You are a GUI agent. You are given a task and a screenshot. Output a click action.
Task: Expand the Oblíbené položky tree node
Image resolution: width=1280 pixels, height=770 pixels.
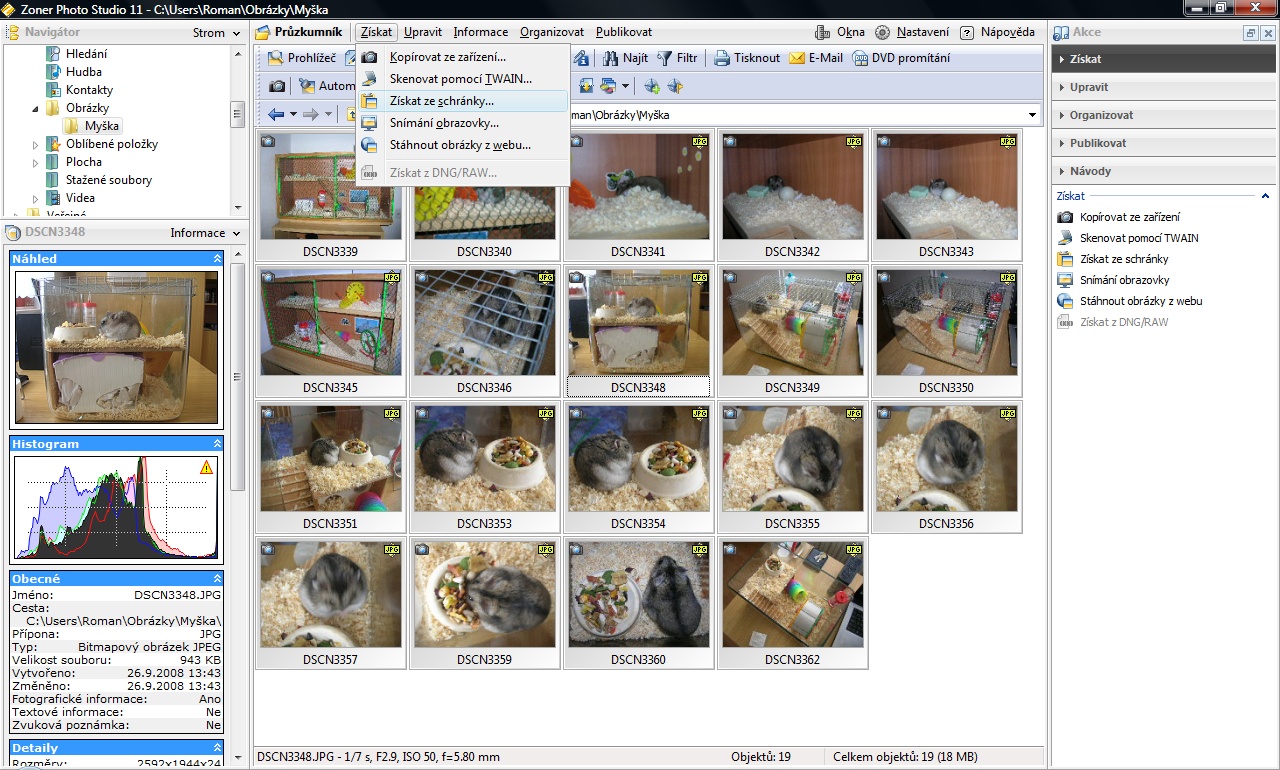click(36, 144)
